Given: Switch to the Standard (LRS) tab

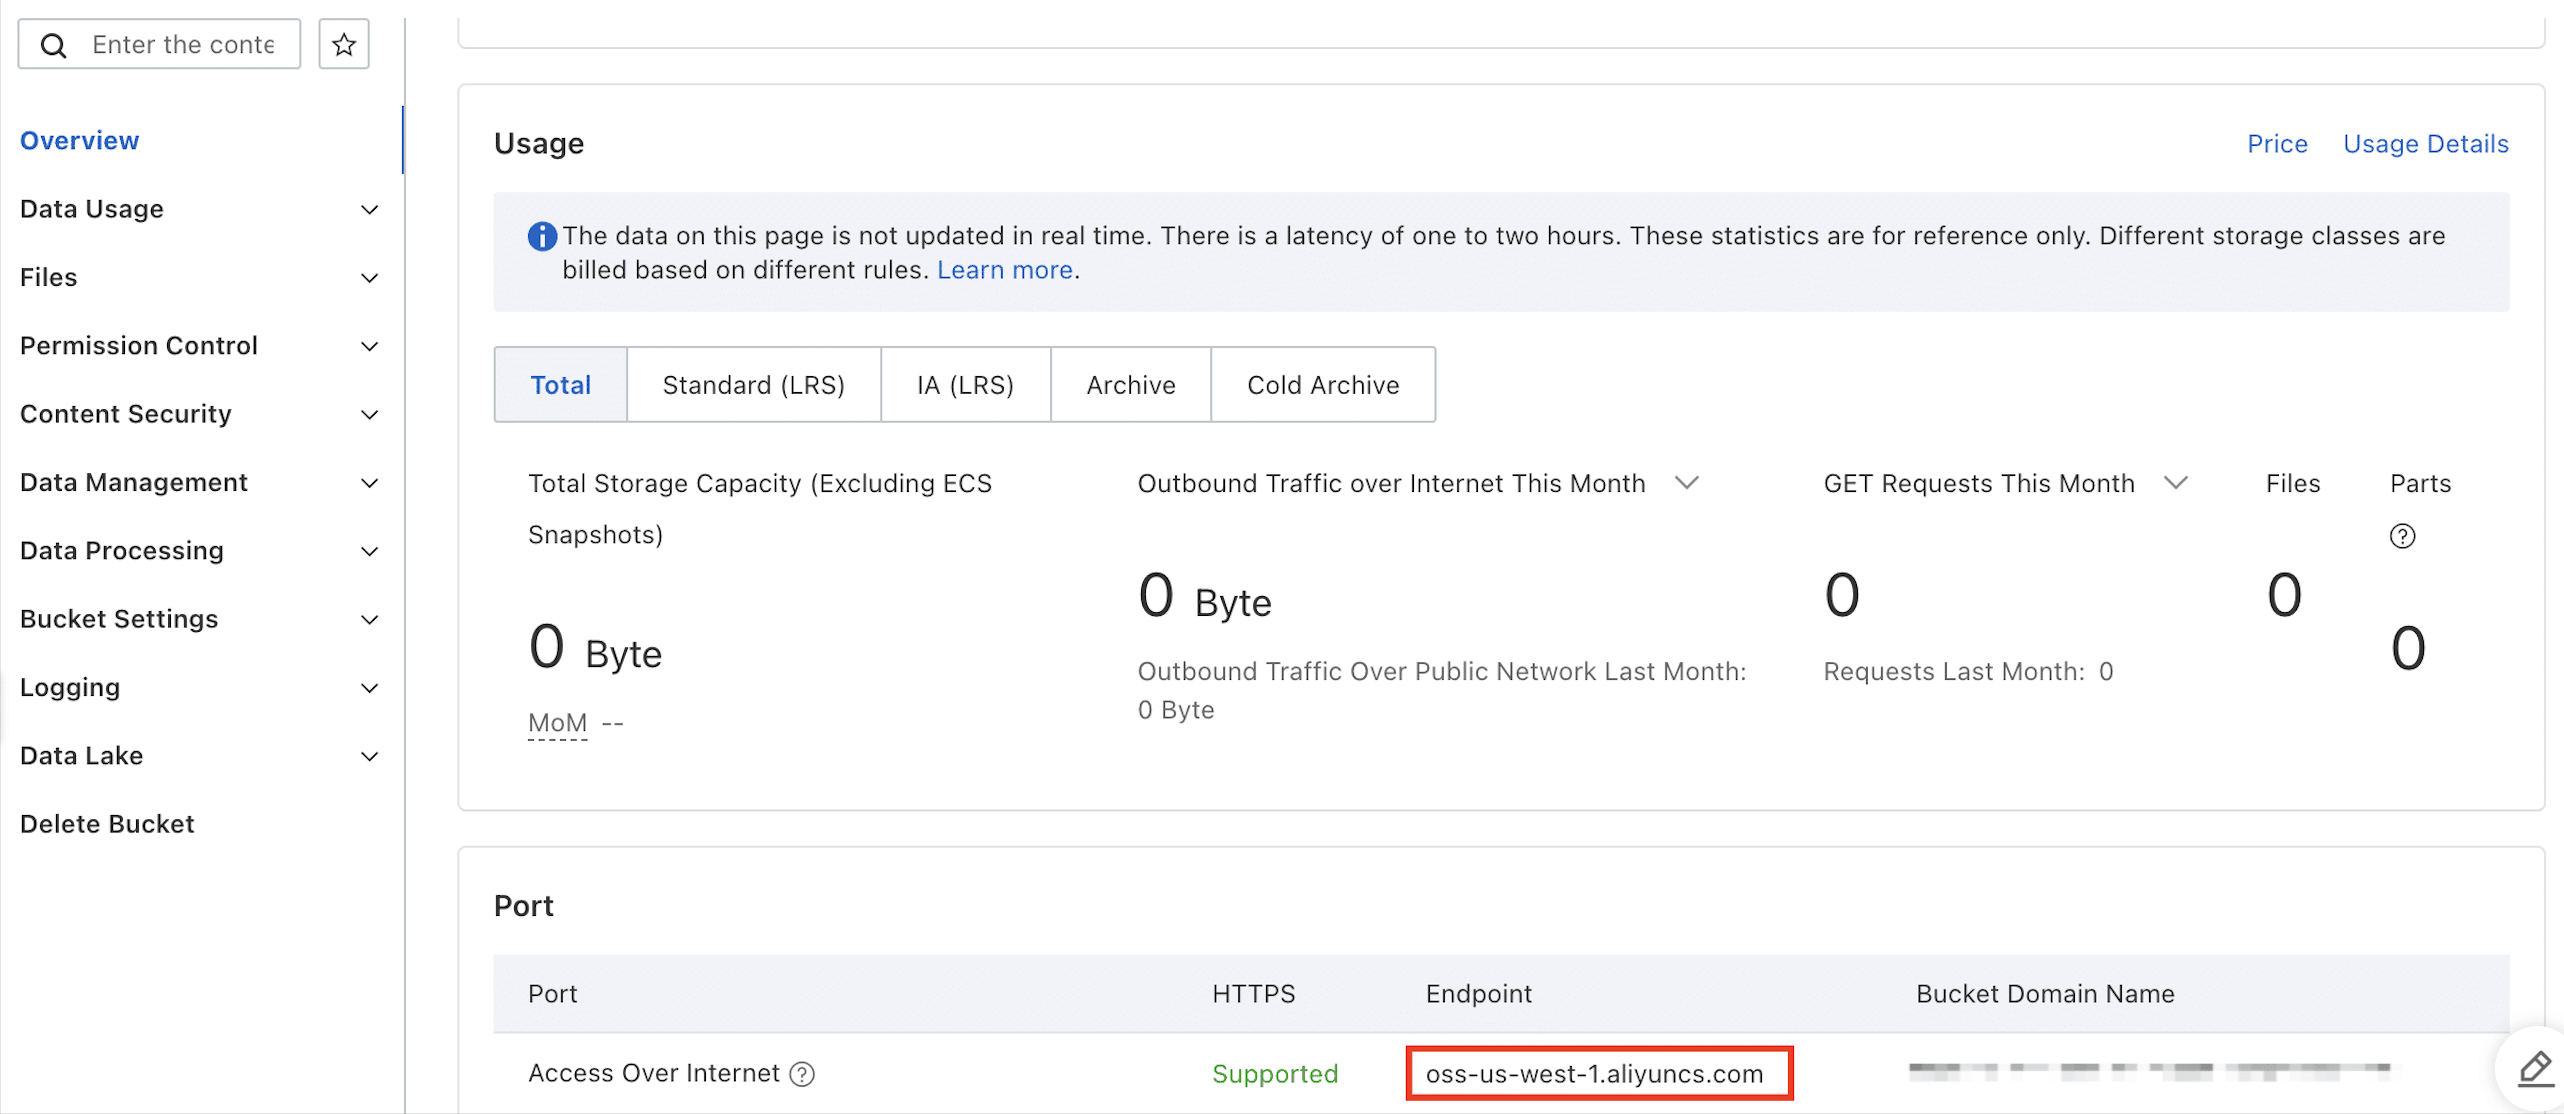Looking at the screenshot, I should (x=753, y=385).
